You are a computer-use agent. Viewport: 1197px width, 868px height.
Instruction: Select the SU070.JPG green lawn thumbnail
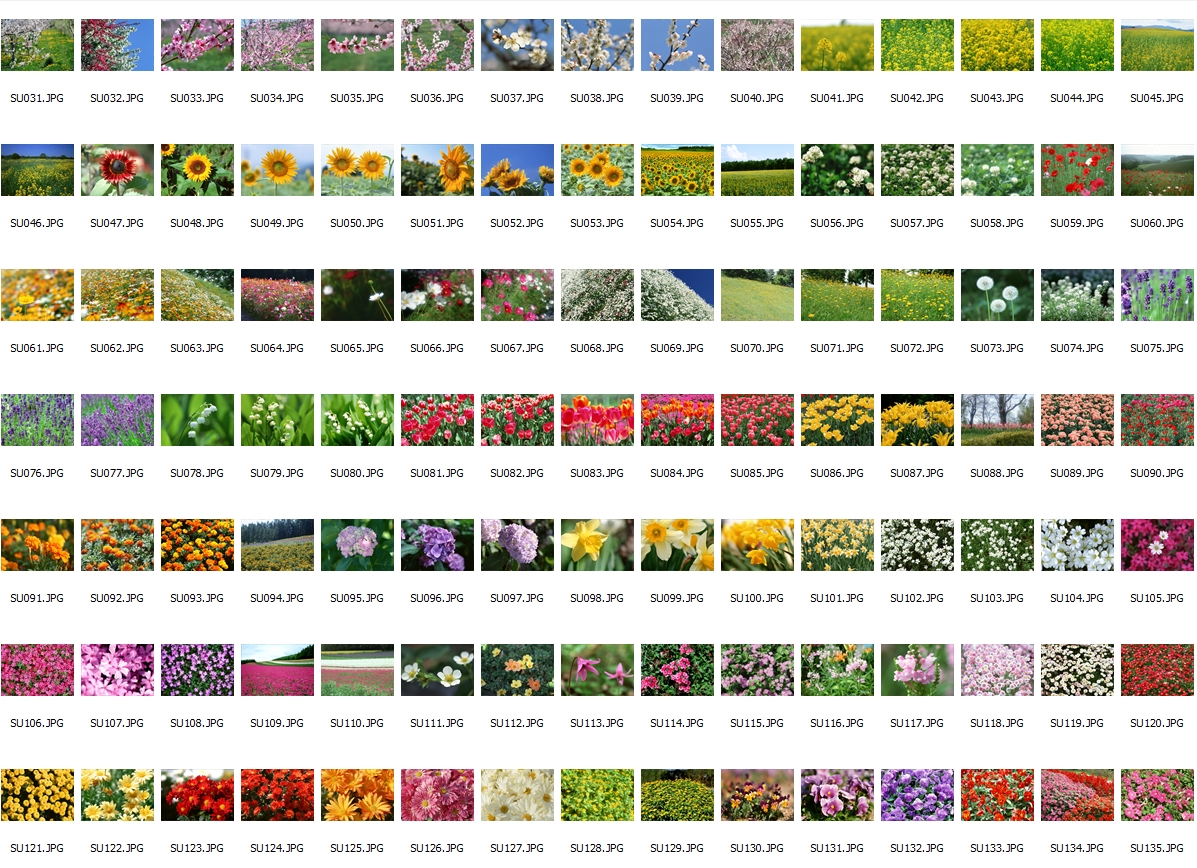[x=757, y=295]
